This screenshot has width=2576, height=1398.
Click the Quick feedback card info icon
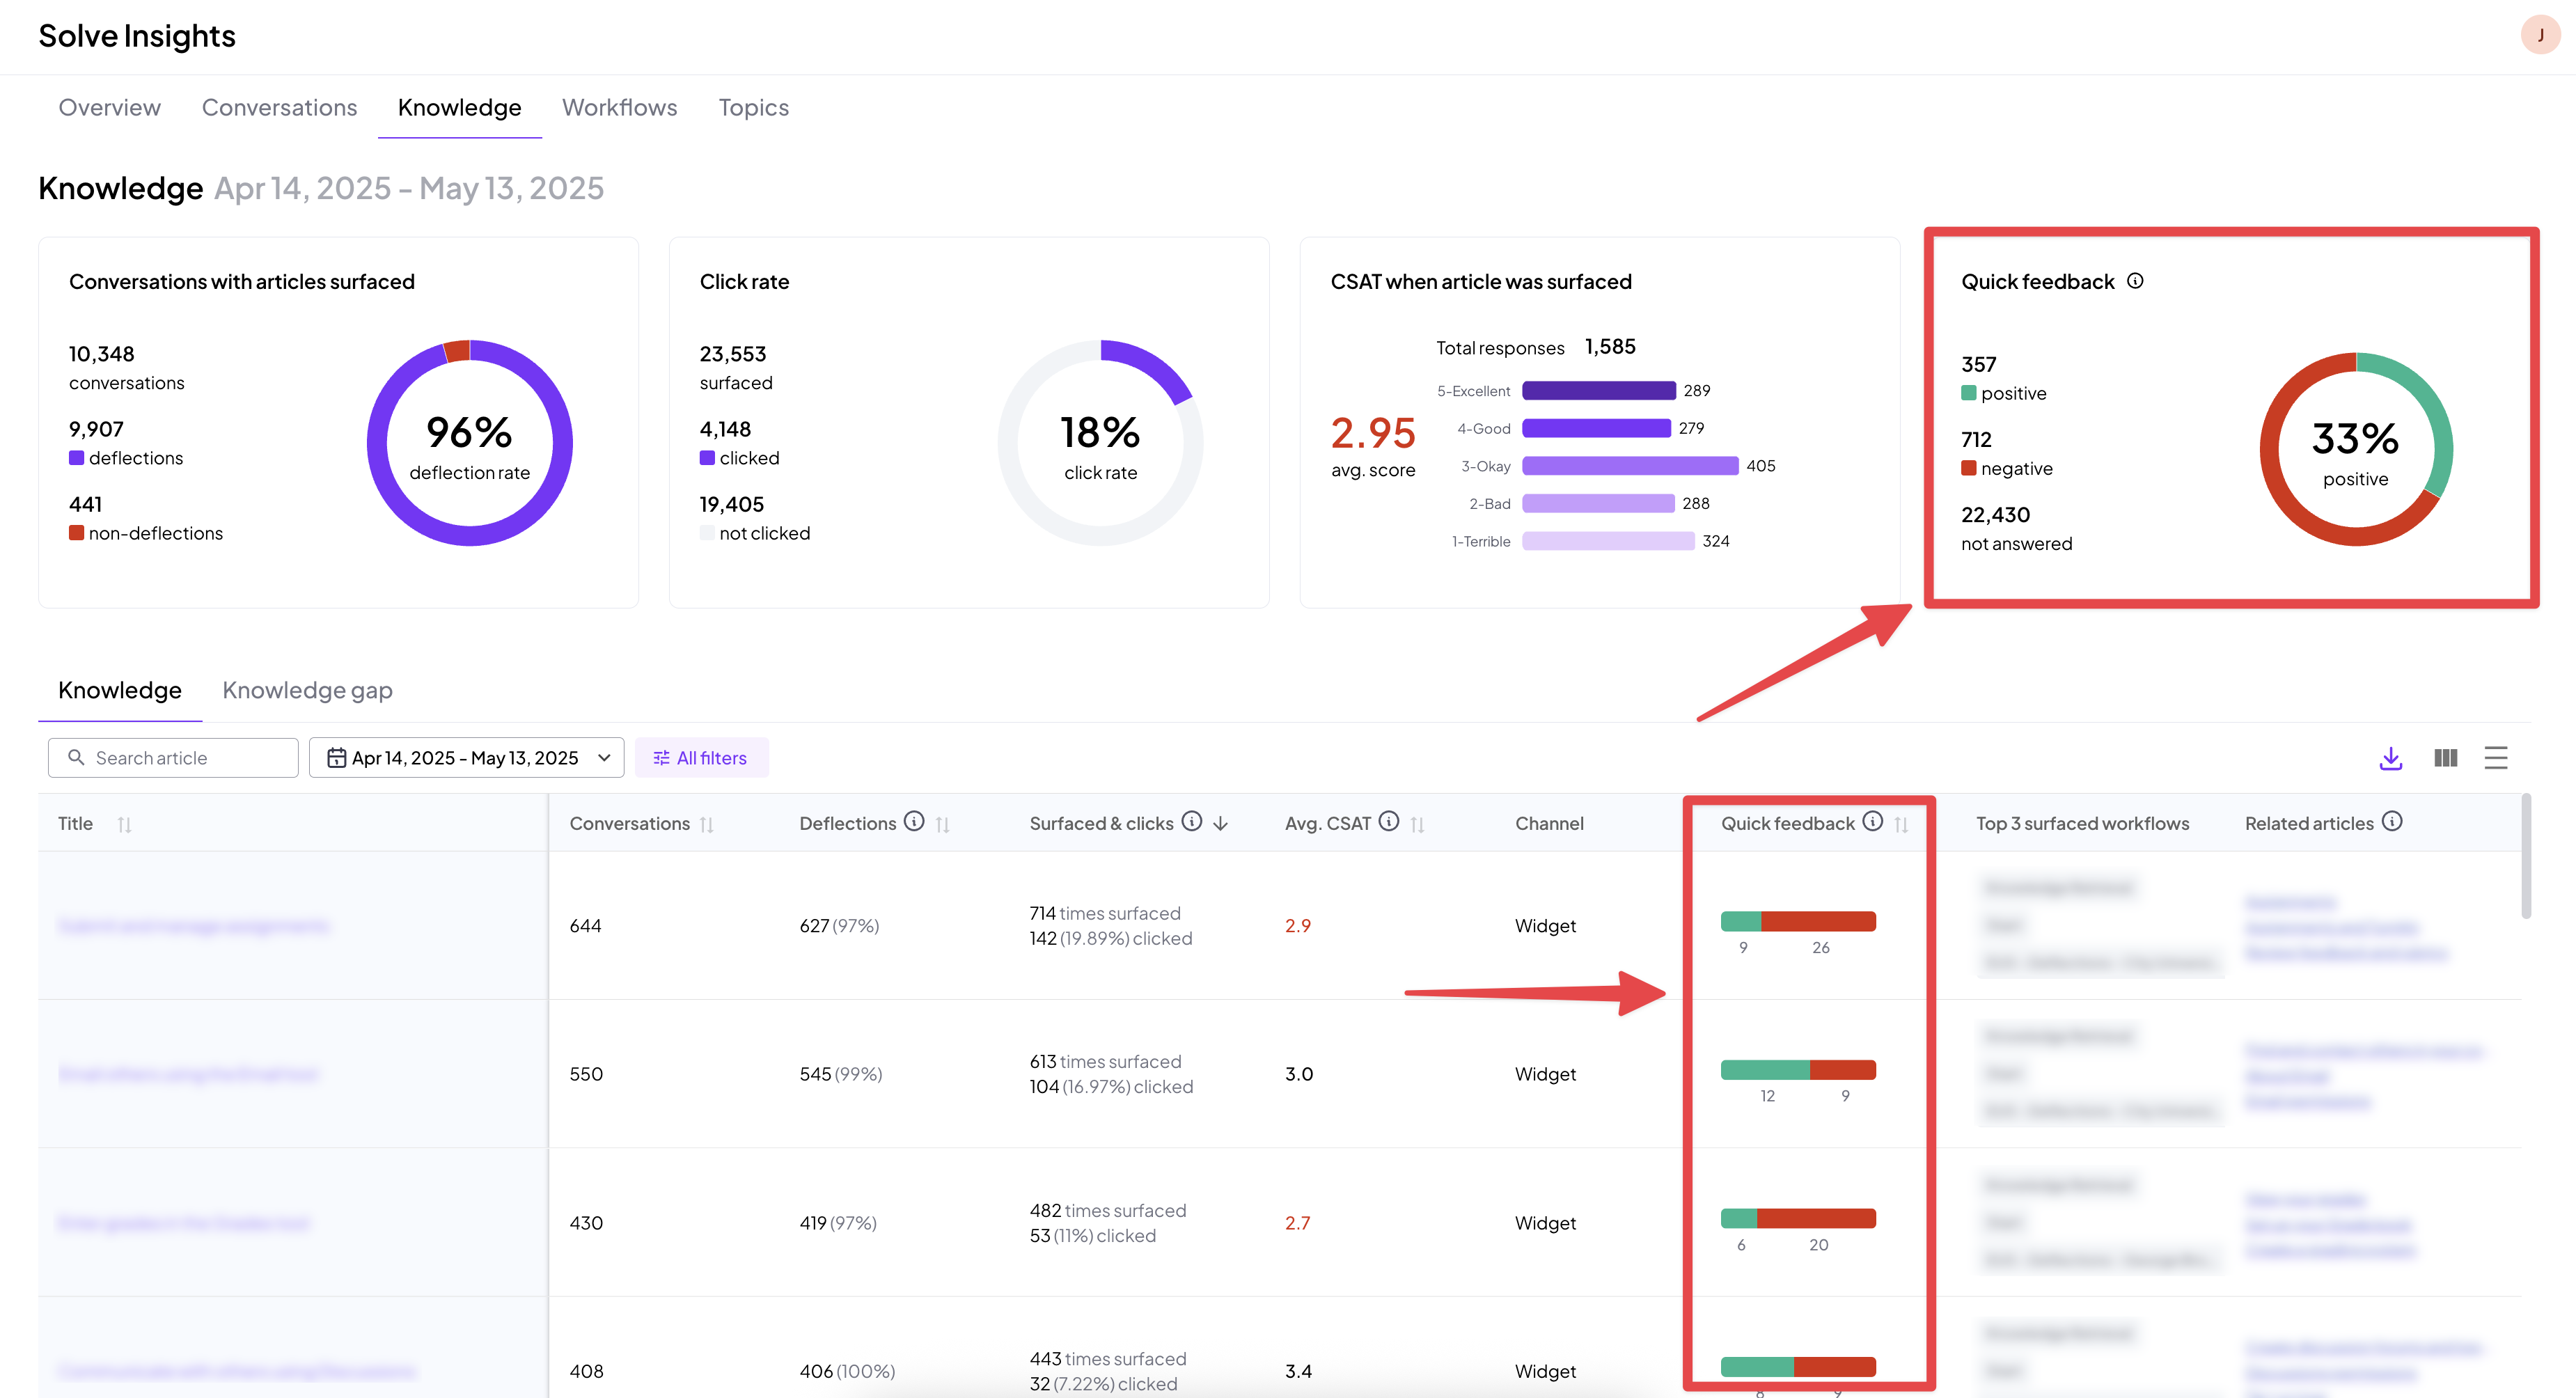coord(2135,281)
